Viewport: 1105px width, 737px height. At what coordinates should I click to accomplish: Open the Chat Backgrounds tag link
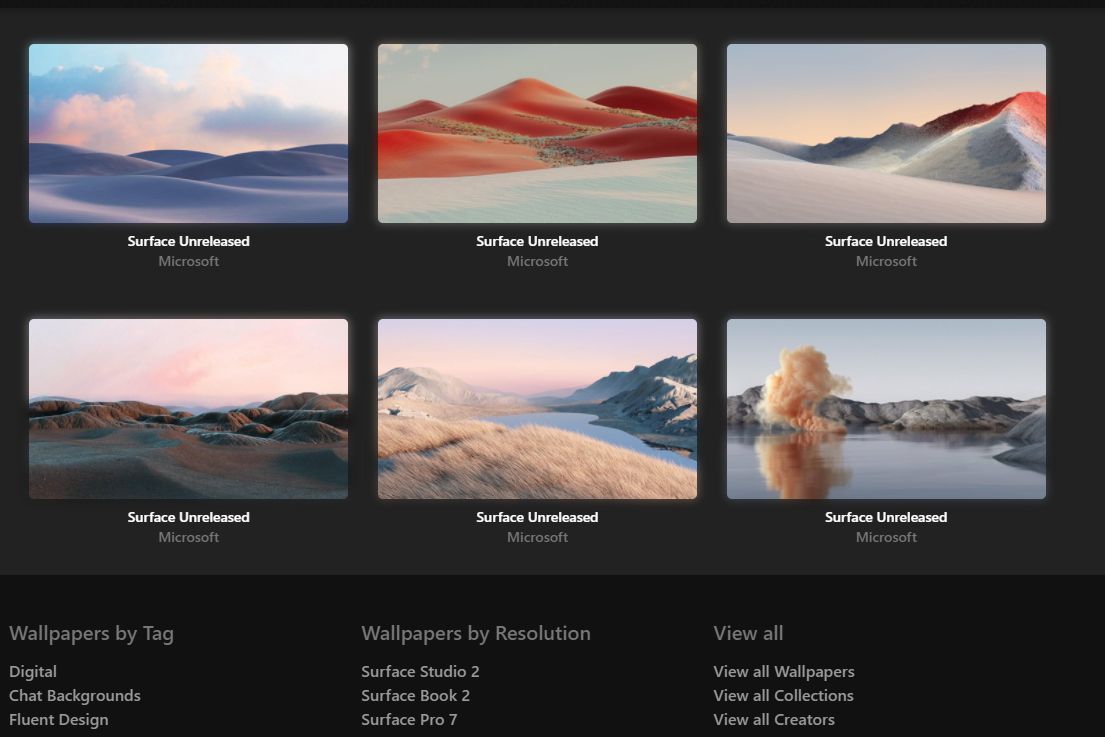75,695
